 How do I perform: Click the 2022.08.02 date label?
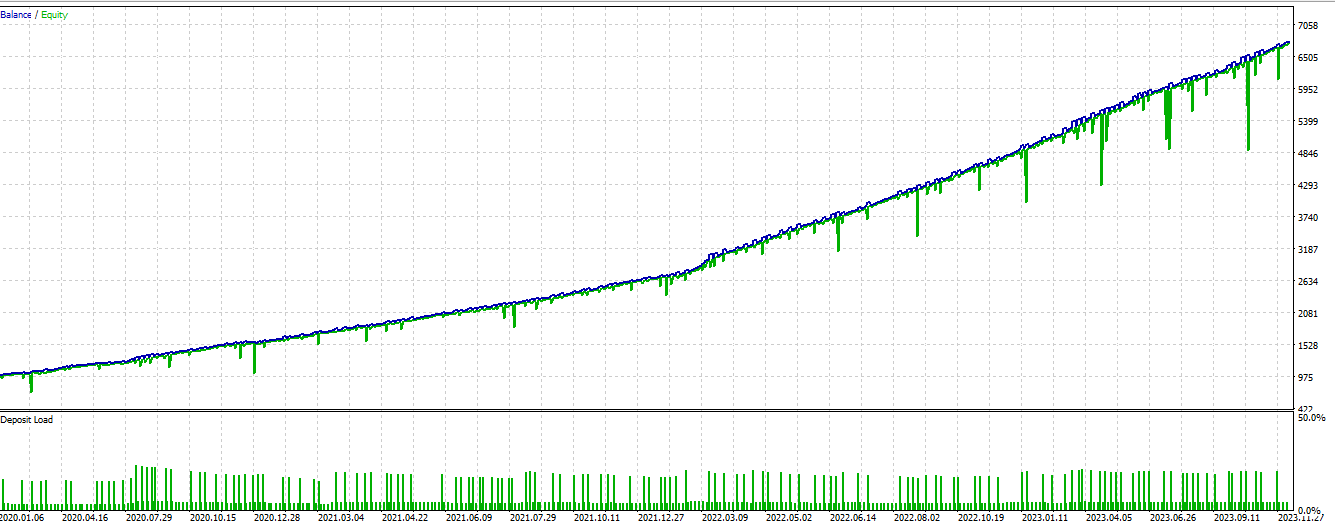(x=917, y=518)
